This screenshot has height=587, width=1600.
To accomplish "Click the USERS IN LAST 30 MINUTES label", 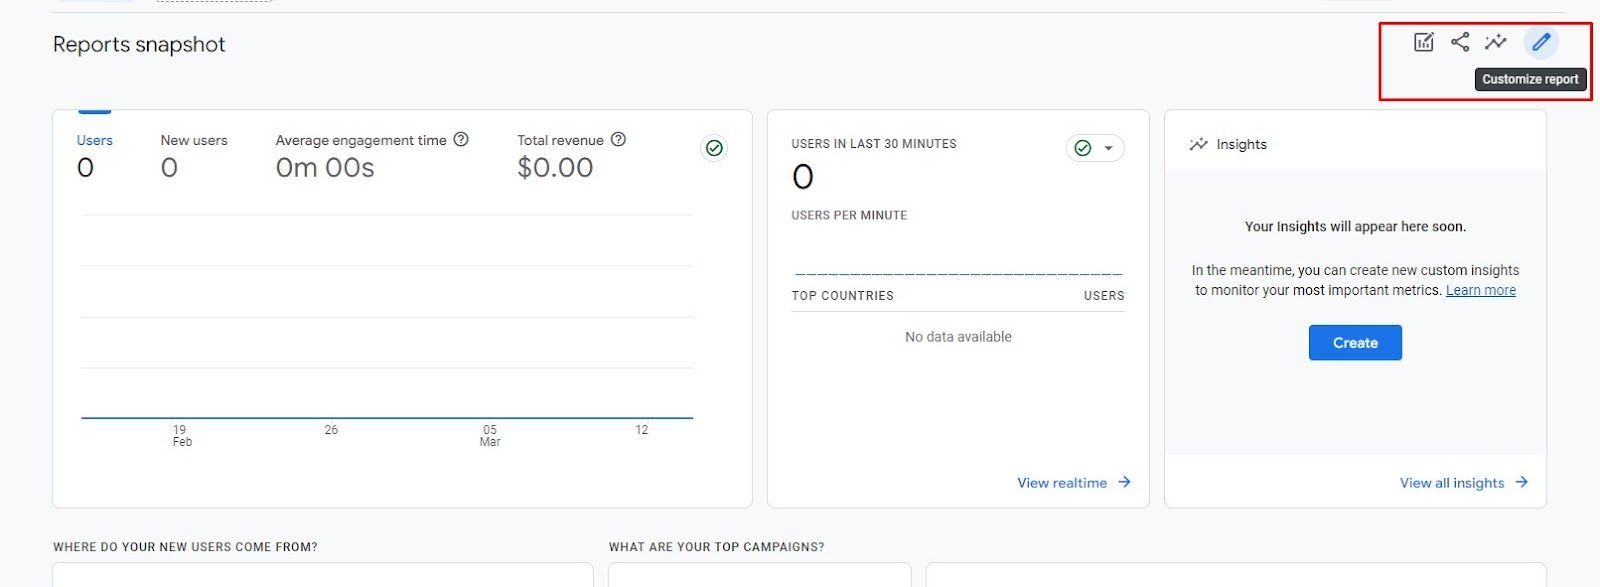I will pos(874,144).
